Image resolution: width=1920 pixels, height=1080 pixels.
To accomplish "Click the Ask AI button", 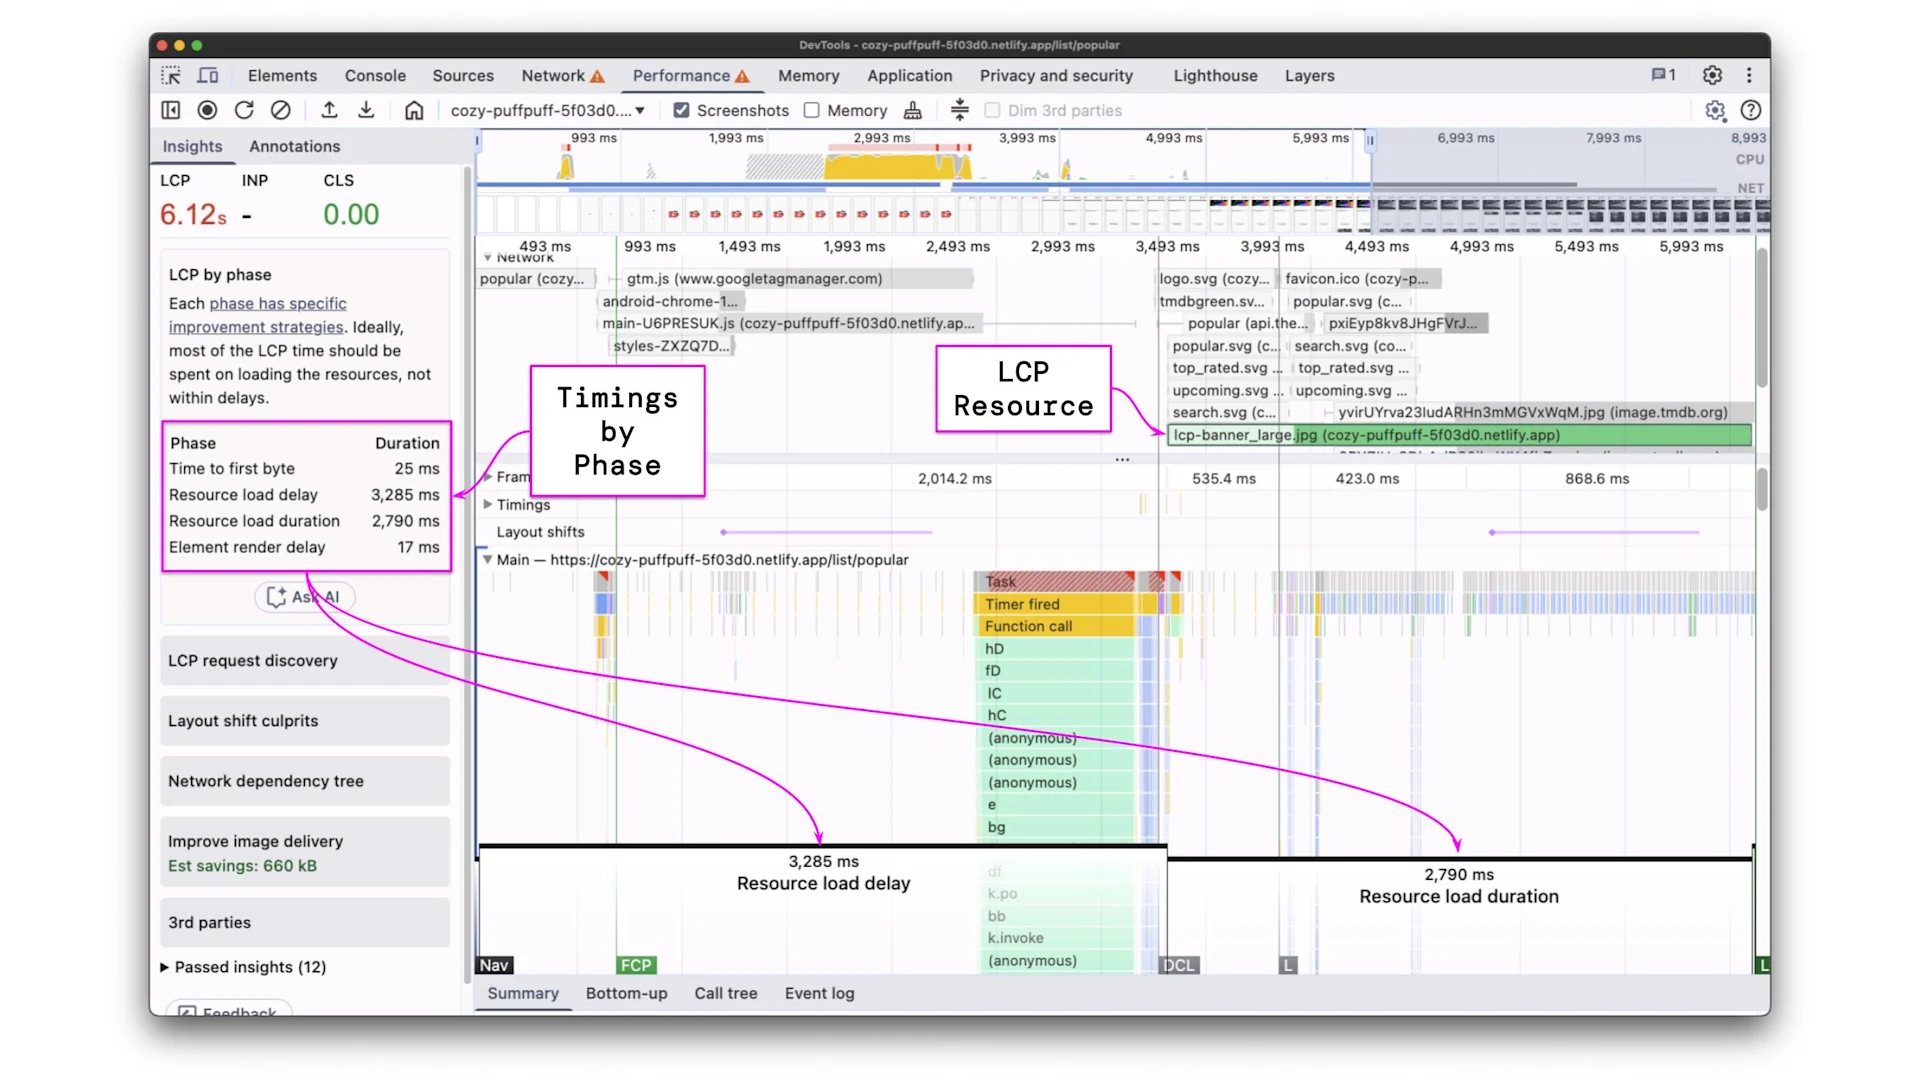I will (x=304, y=597).
